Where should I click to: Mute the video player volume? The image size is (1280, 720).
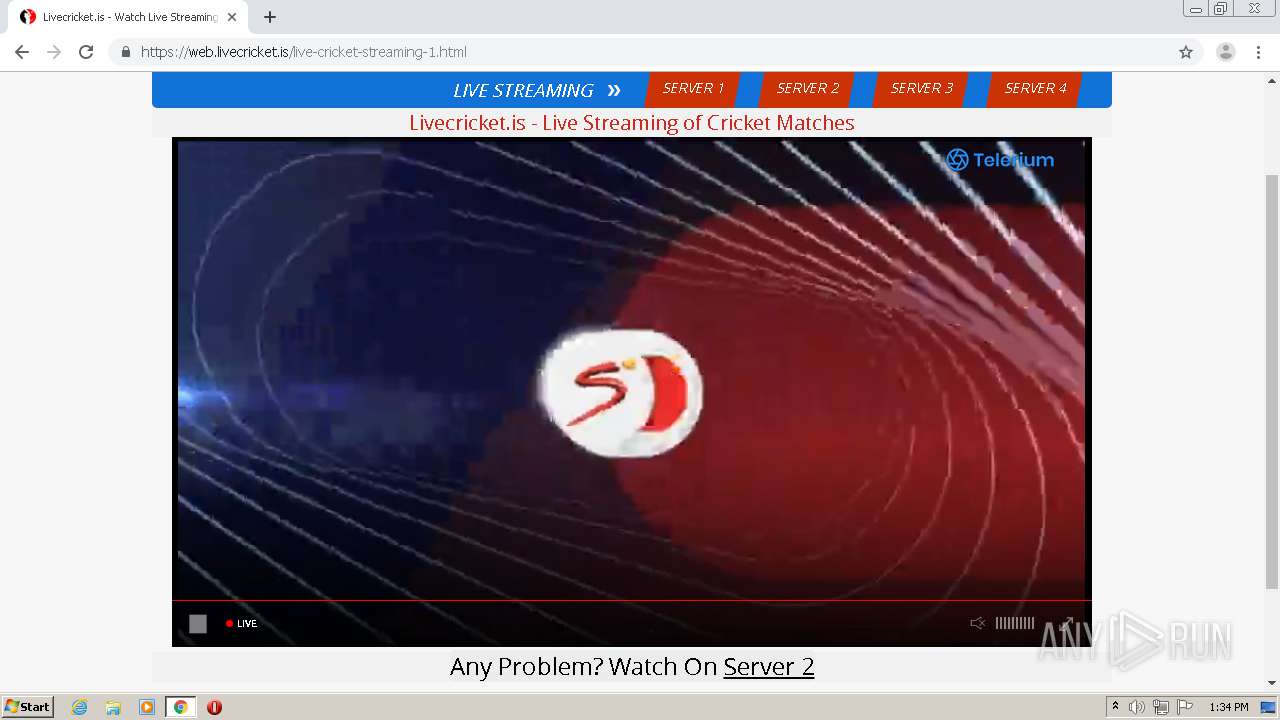[977, 623]
